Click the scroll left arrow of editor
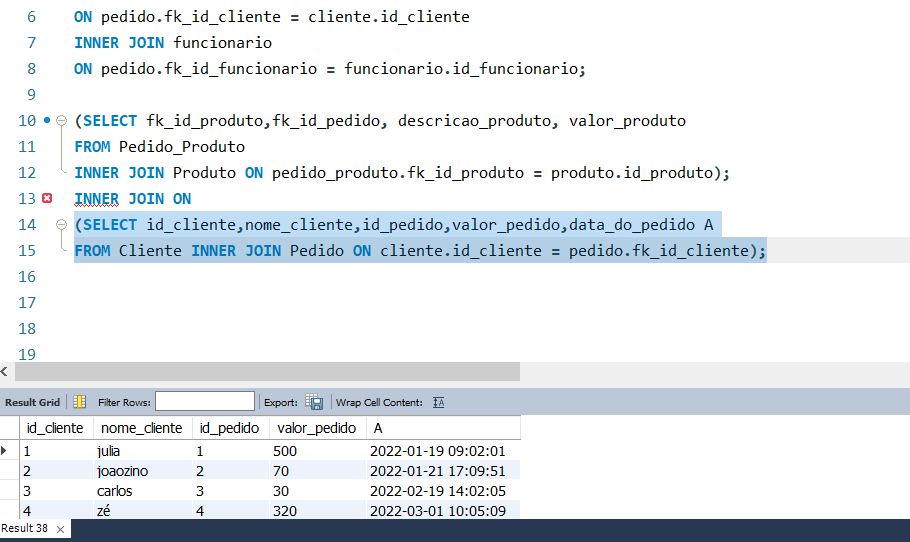 (x=5, y=371)
